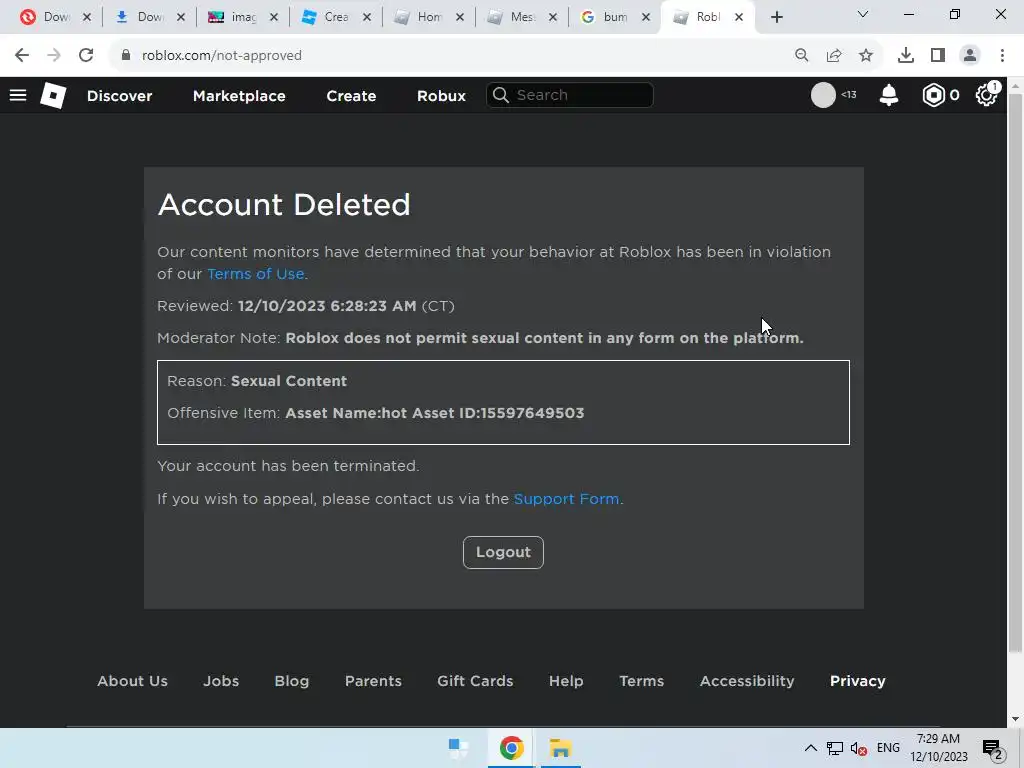Click the address bar URL roblox.com/not-approved
1024x768 pixels.
222,56
